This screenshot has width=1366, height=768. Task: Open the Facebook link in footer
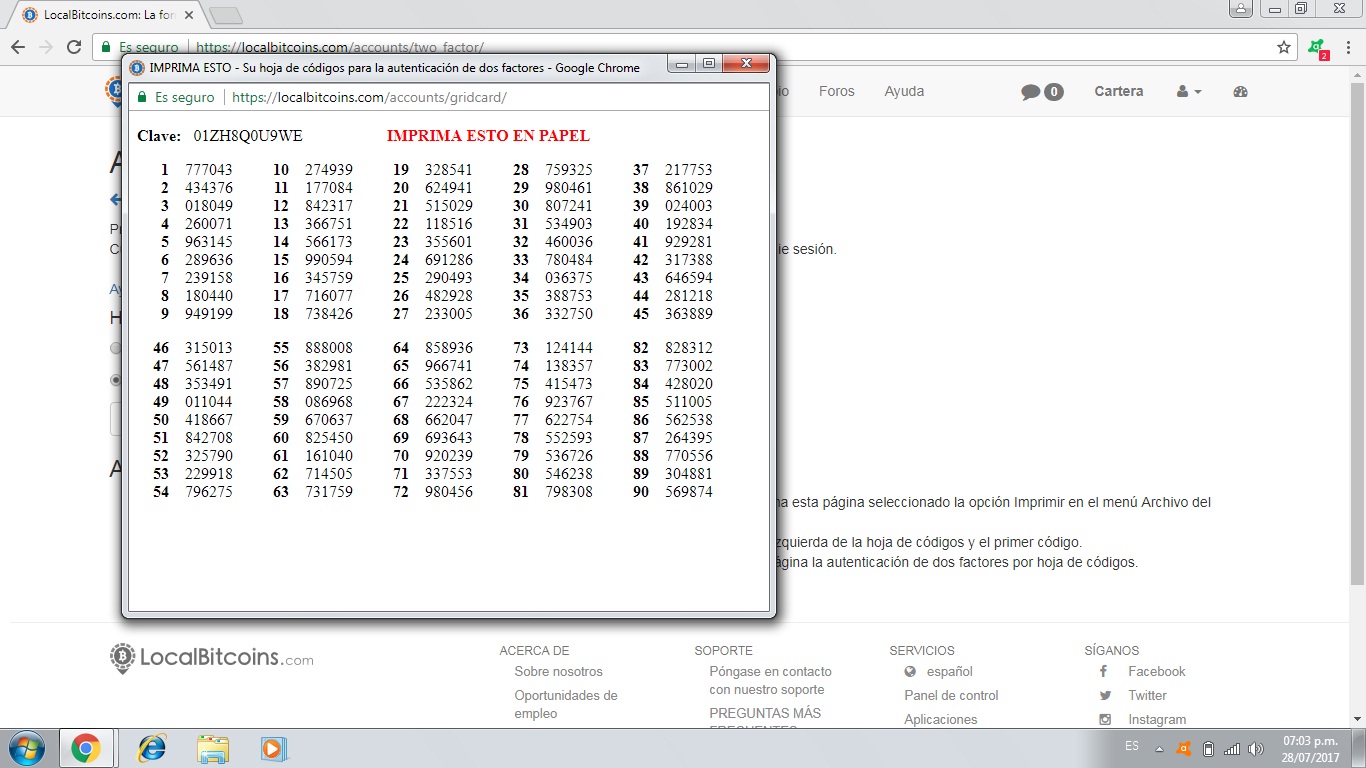1156,671
